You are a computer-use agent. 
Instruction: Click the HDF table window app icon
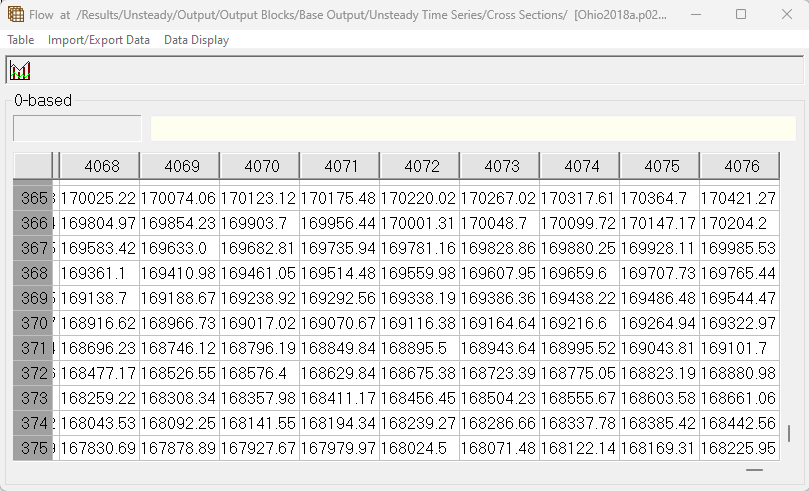(x=16, y=14)
